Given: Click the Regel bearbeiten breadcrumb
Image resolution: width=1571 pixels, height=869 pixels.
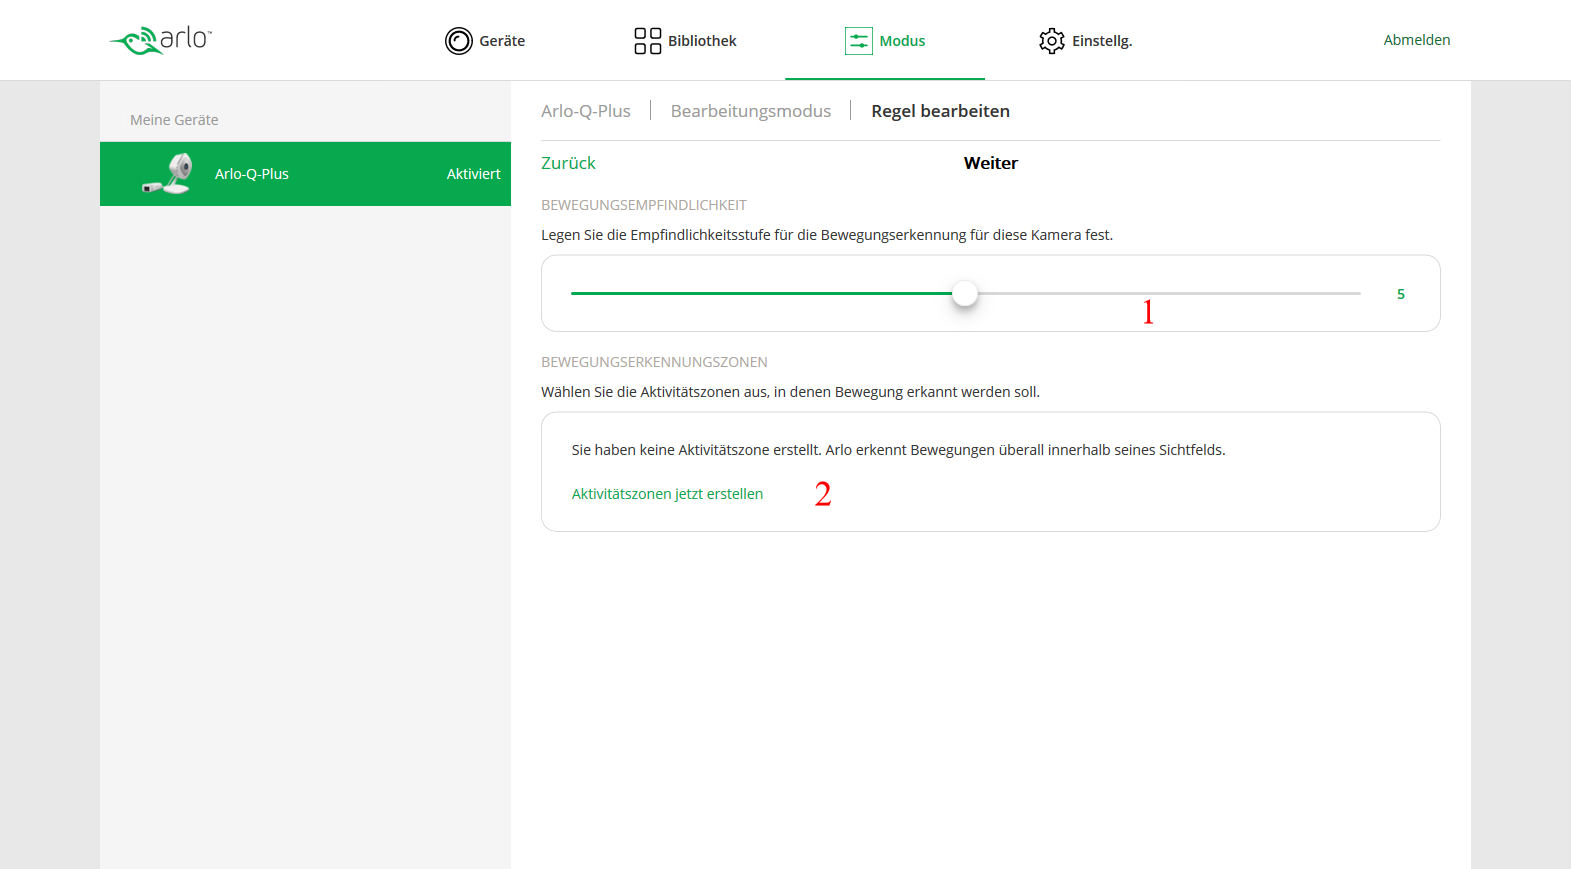Looking at the screenshot, I should (940, 111).
